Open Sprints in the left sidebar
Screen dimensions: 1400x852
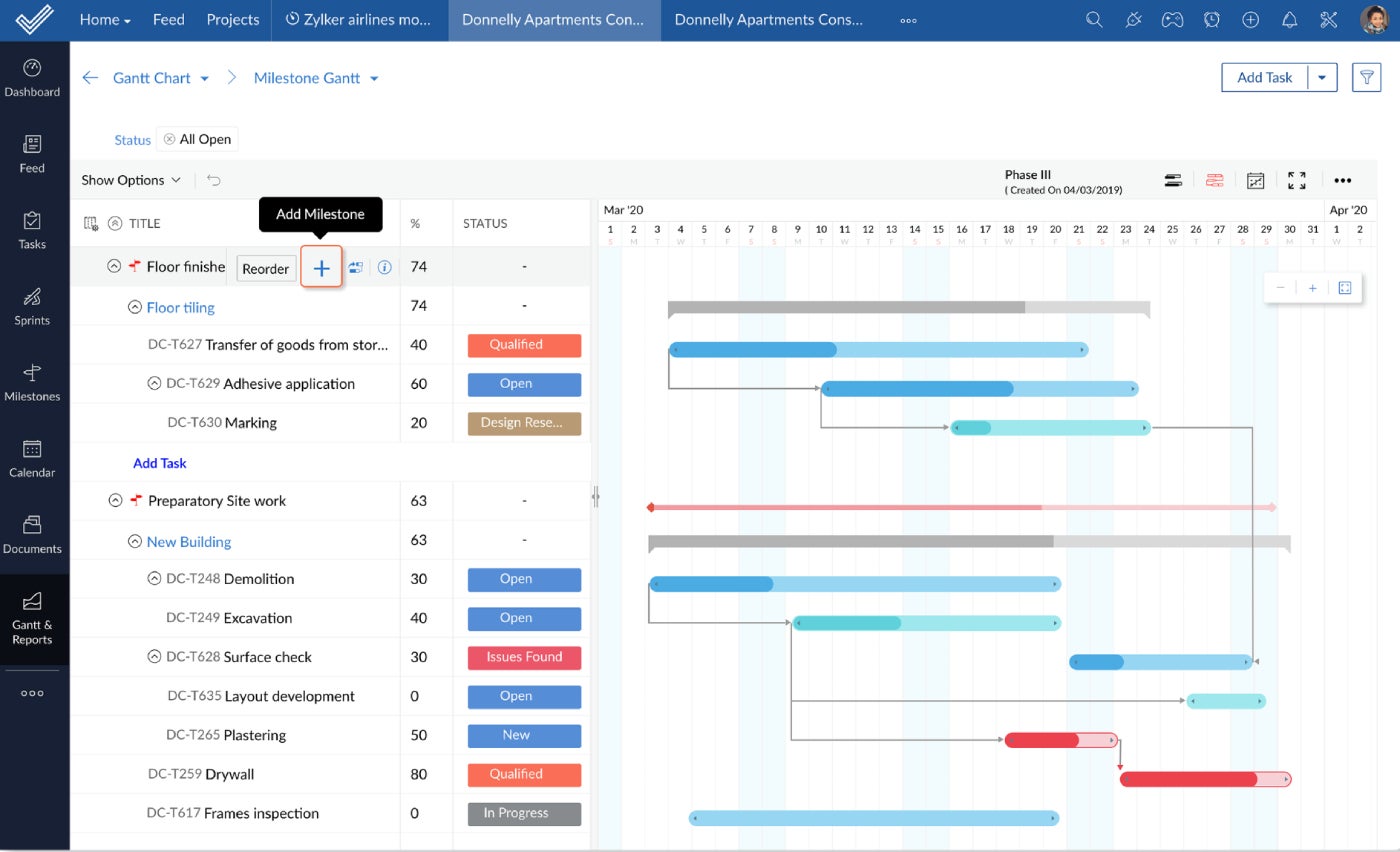(x=32, y=307)
